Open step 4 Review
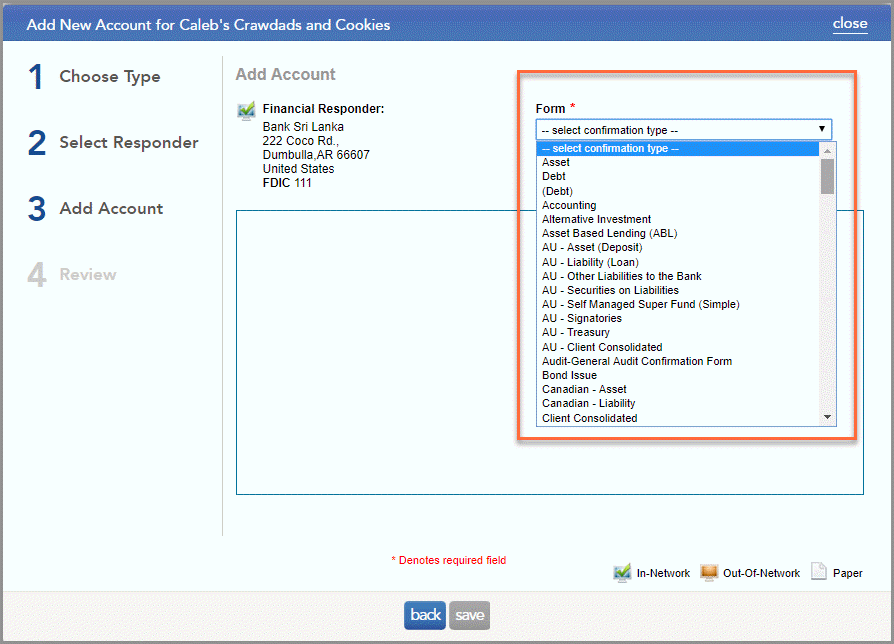Screen dimensions: 894x644 (x=88, y=274)
